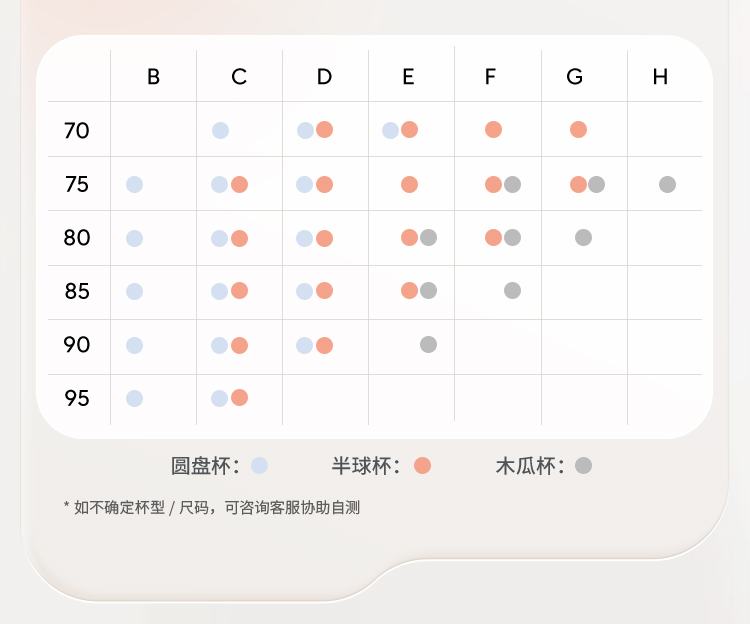
Task: Click the orange dot in 95 C cell
Action: [239, 397]
